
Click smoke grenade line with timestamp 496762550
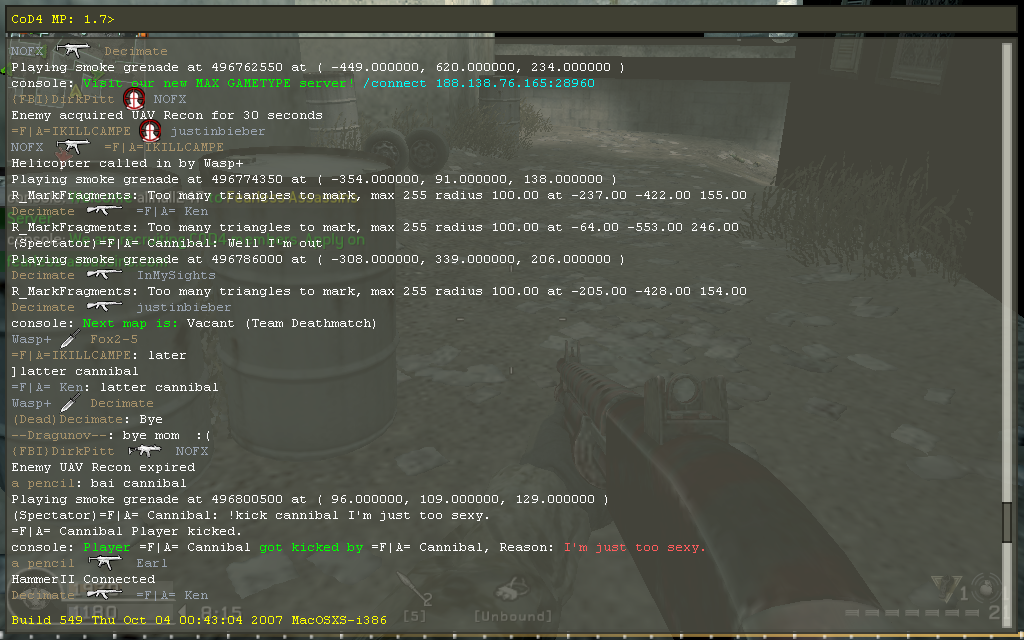pos(317,67)
